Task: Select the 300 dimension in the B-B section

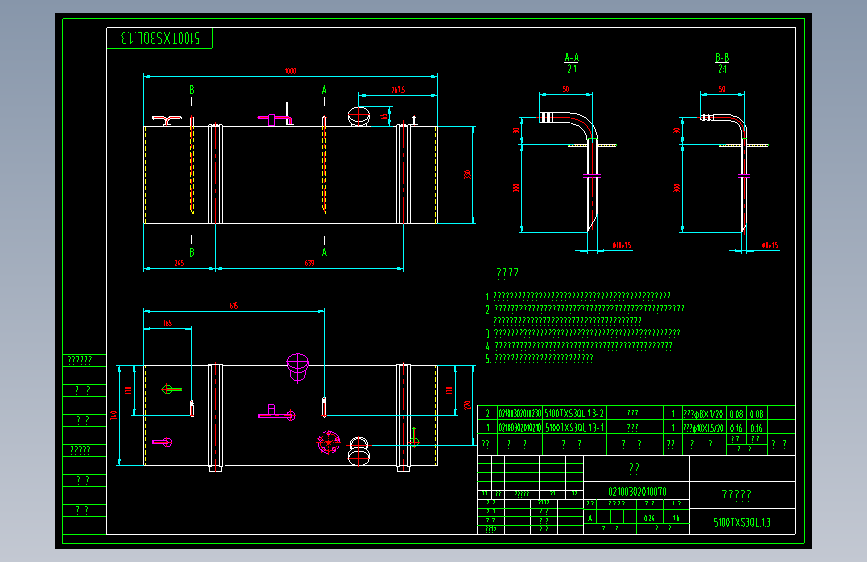Action: pos(677,188)
